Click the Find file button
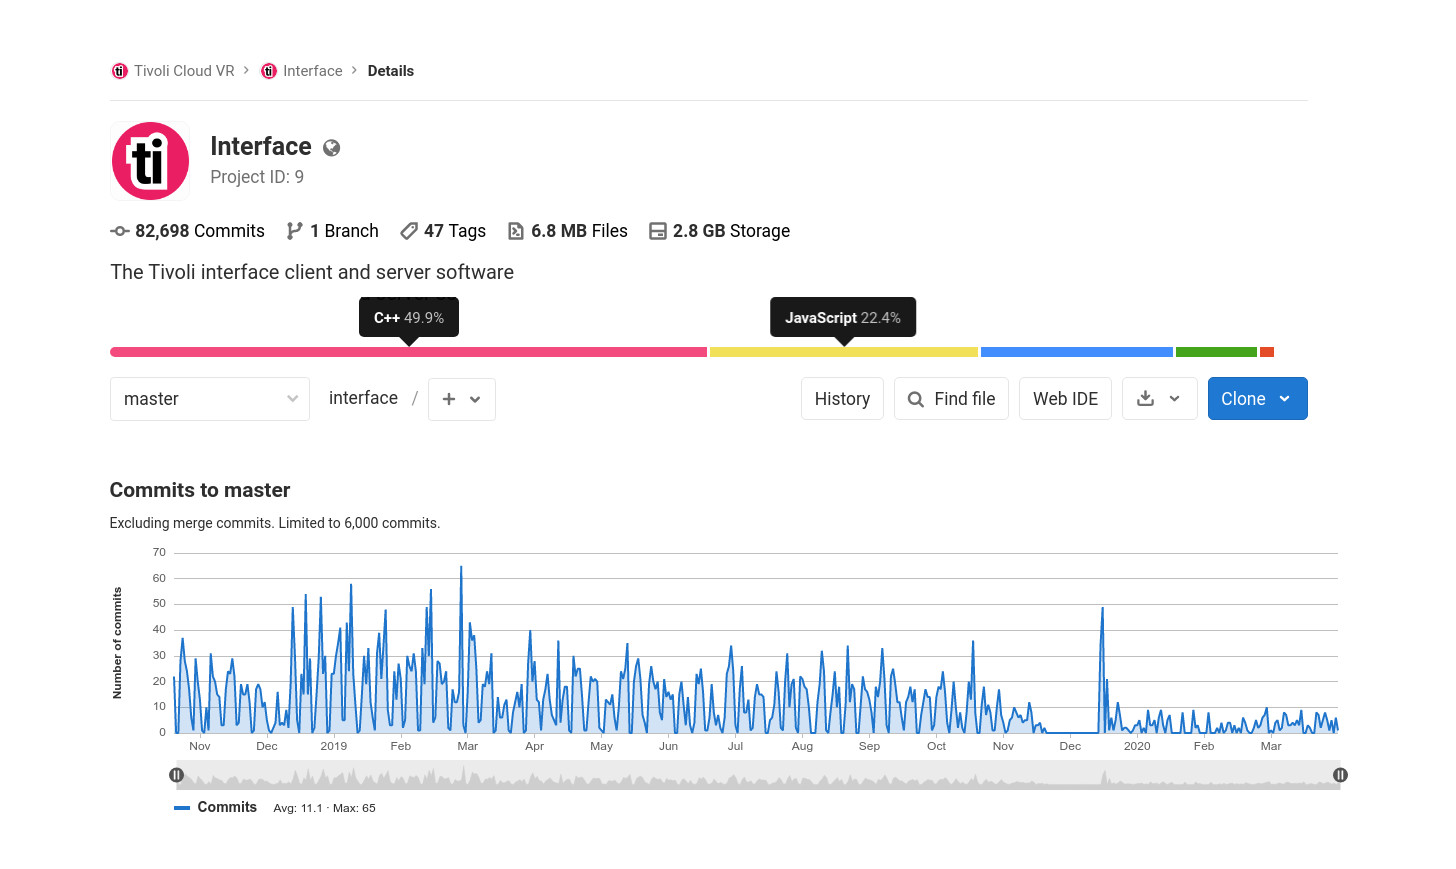1456x869 pixels. tap(951, 399)
